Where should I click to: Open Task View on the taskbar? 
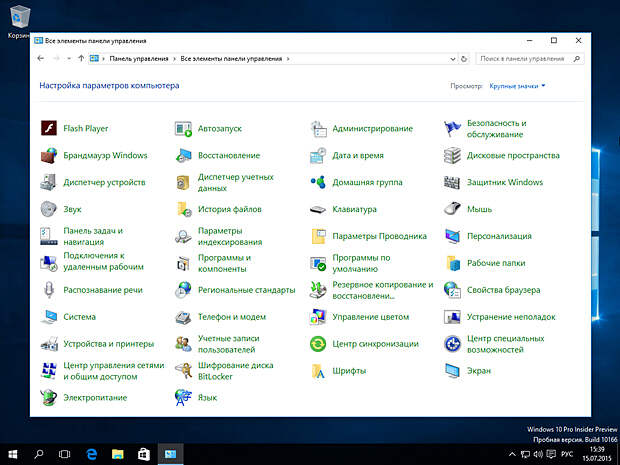[64, 454]
